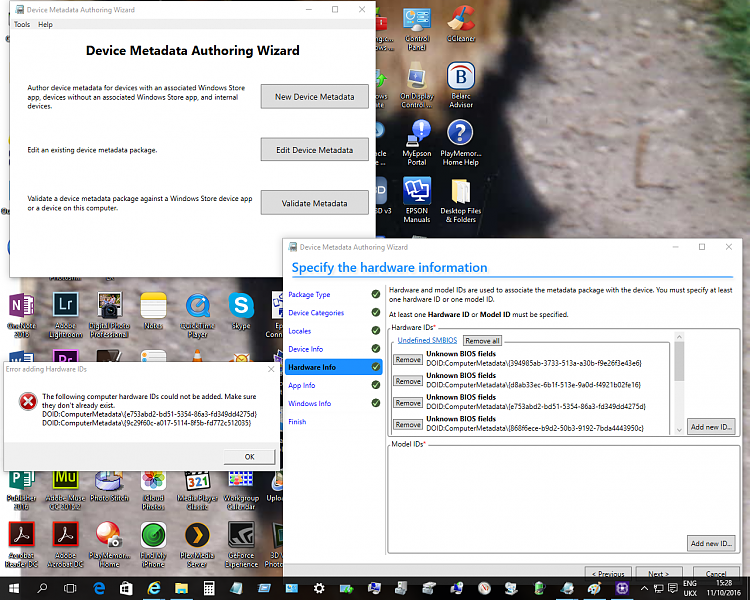
Task: Open iCloud Photos desktop icon
Action: (153, 491)
